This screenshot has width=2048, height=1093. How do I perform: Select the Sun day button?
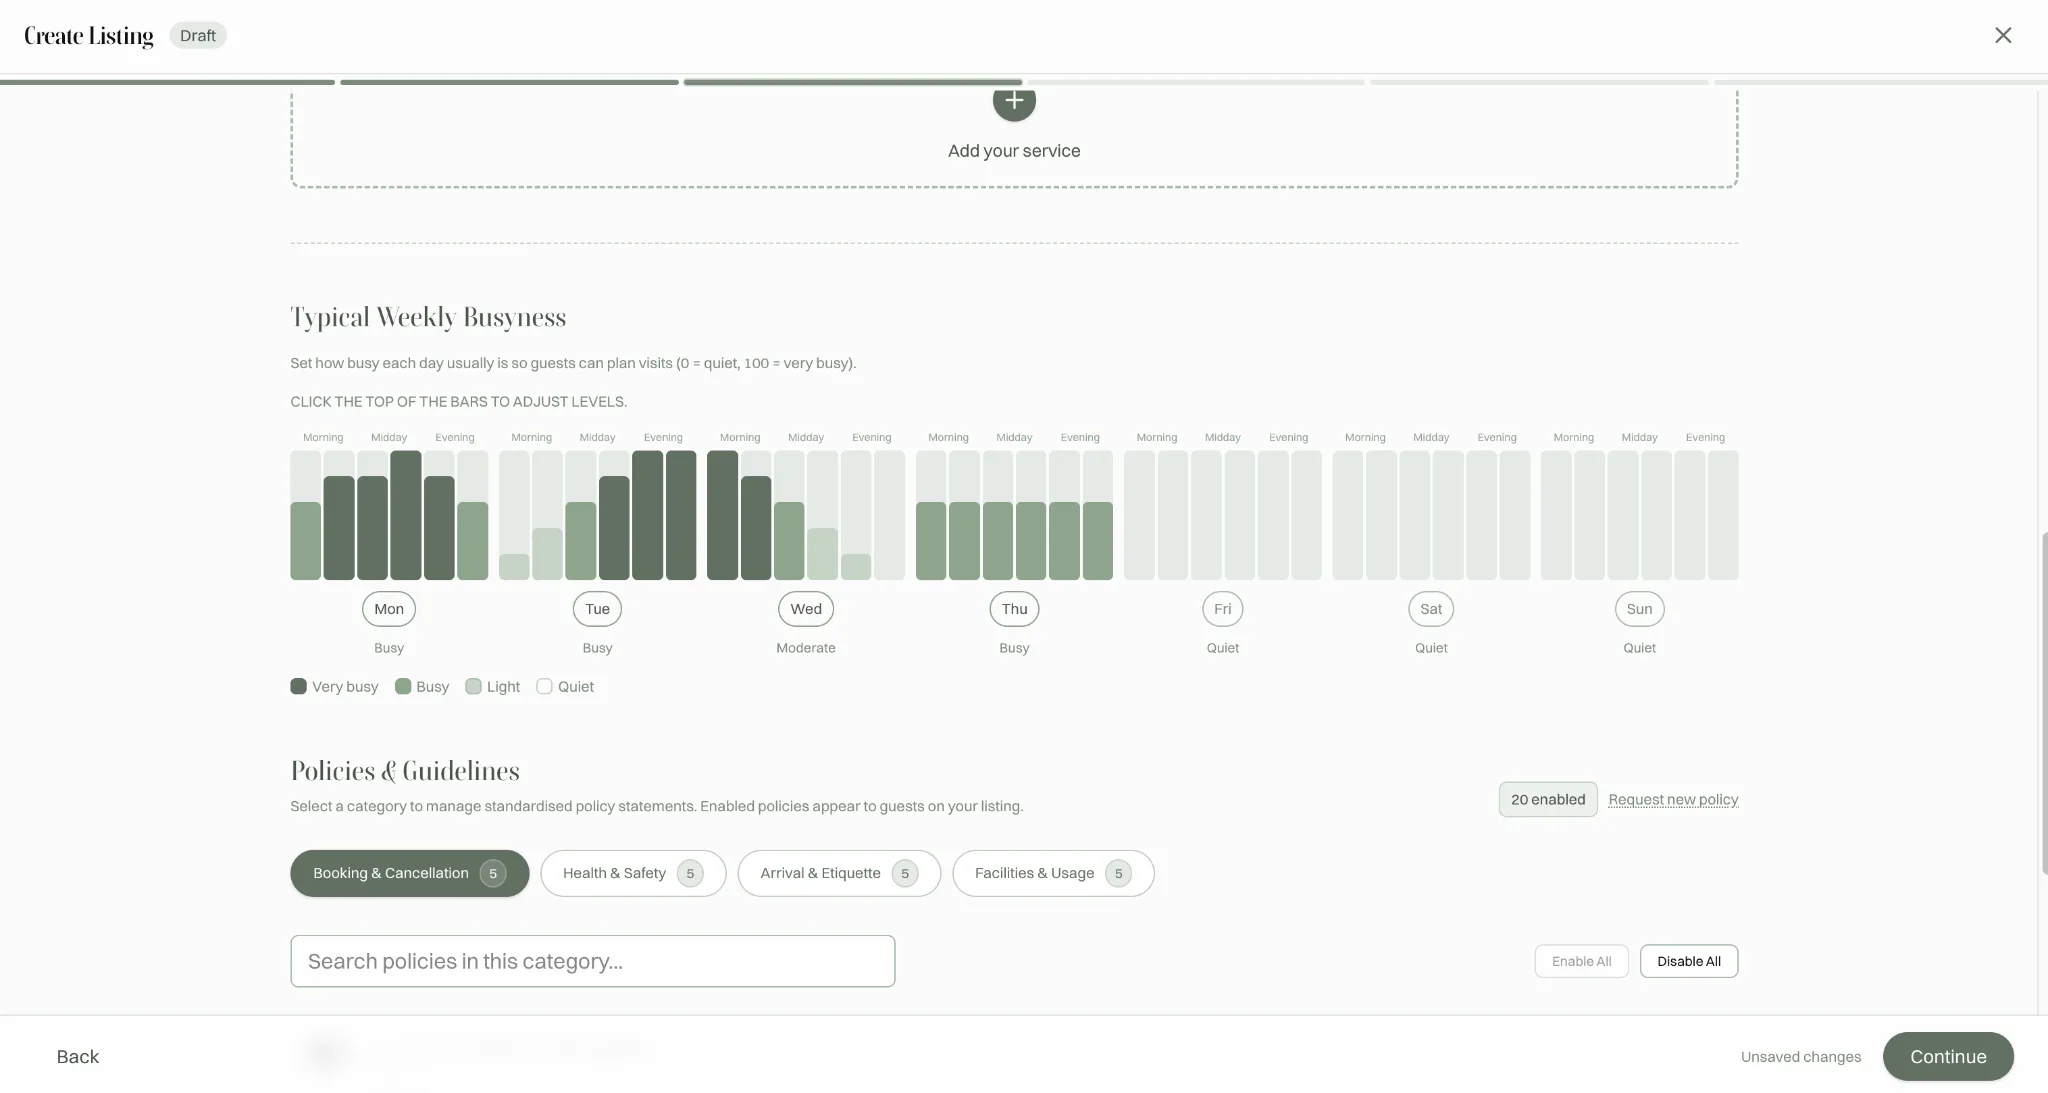coord(1639,609)
